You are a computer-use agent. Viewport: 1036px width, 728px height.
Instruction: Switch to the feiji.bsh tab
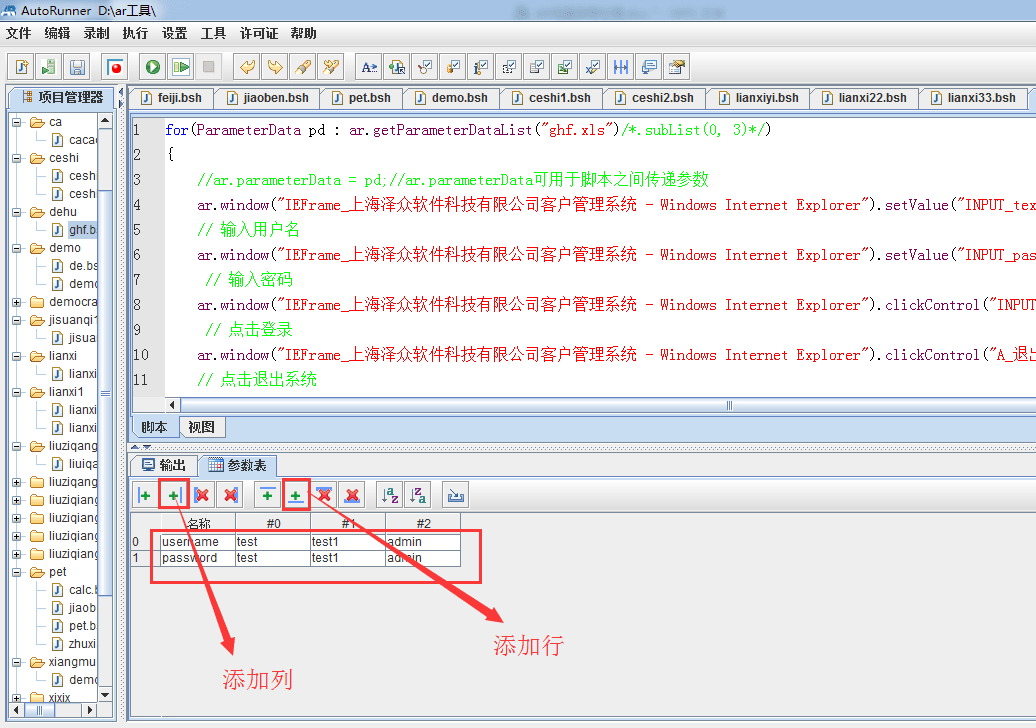(172, 98)
